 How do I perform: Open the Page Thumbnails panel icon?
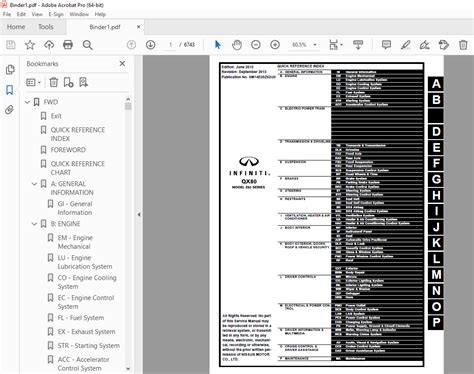[10, 69]
